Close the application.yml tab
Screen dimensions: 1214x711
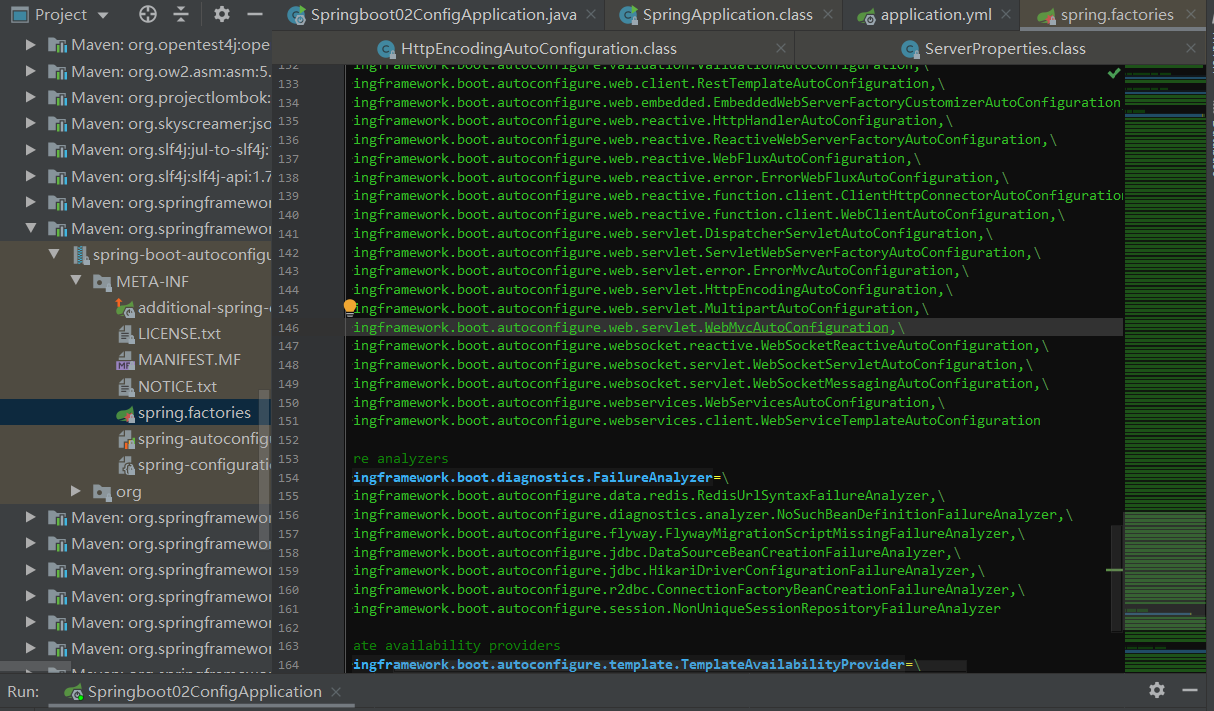[x=1007, y=15]
